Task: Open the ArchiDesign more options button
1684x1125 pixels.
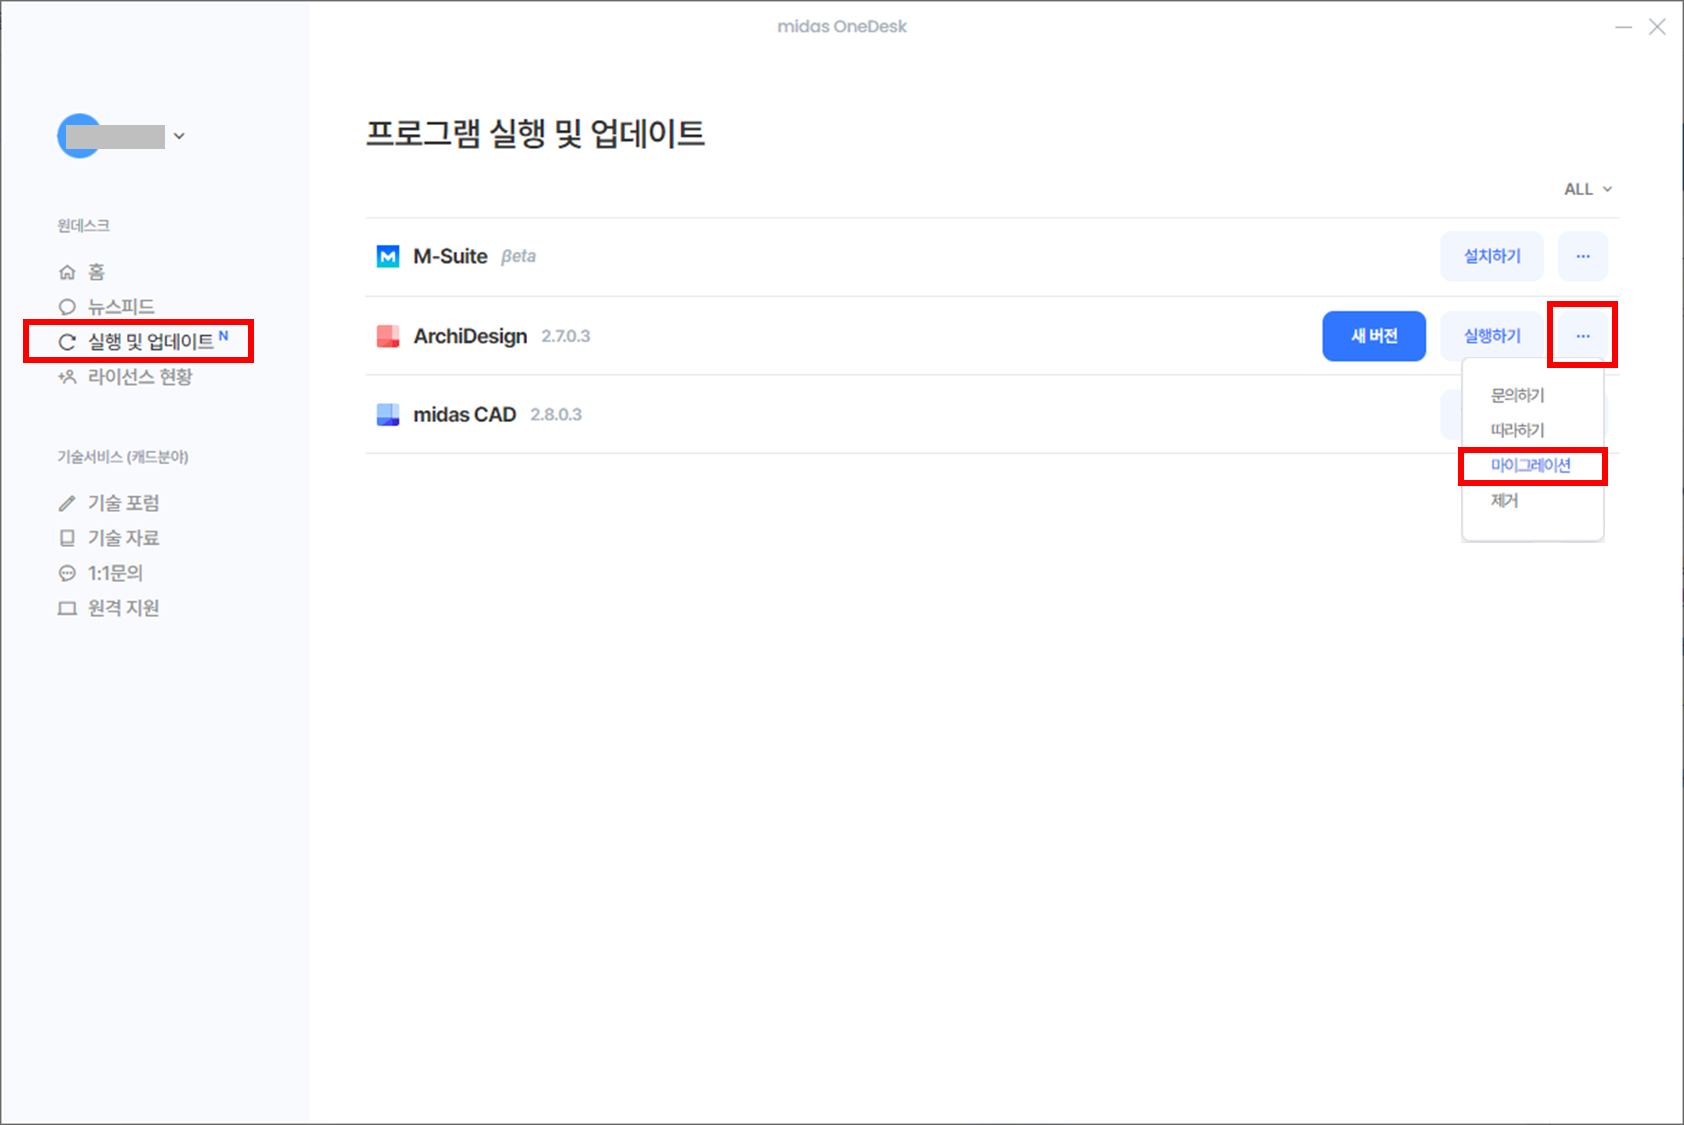Action: [x=1583, y=336]
